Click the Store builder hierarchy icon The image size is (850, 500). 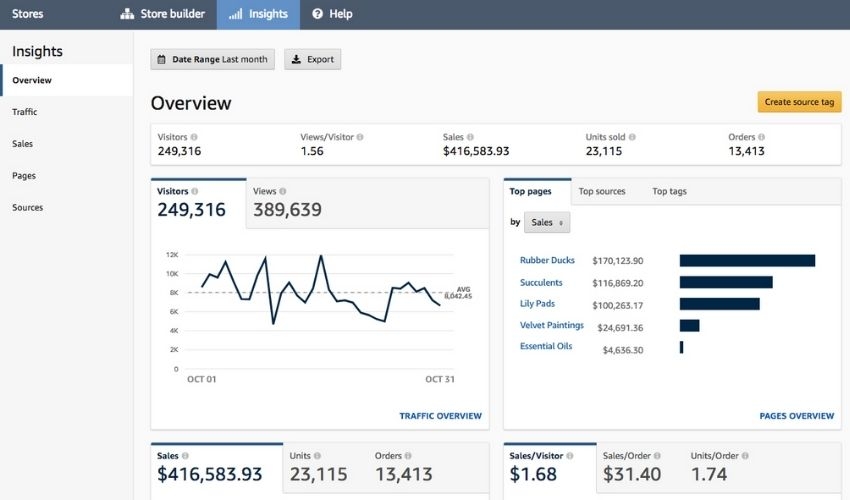tap(127, 14)
